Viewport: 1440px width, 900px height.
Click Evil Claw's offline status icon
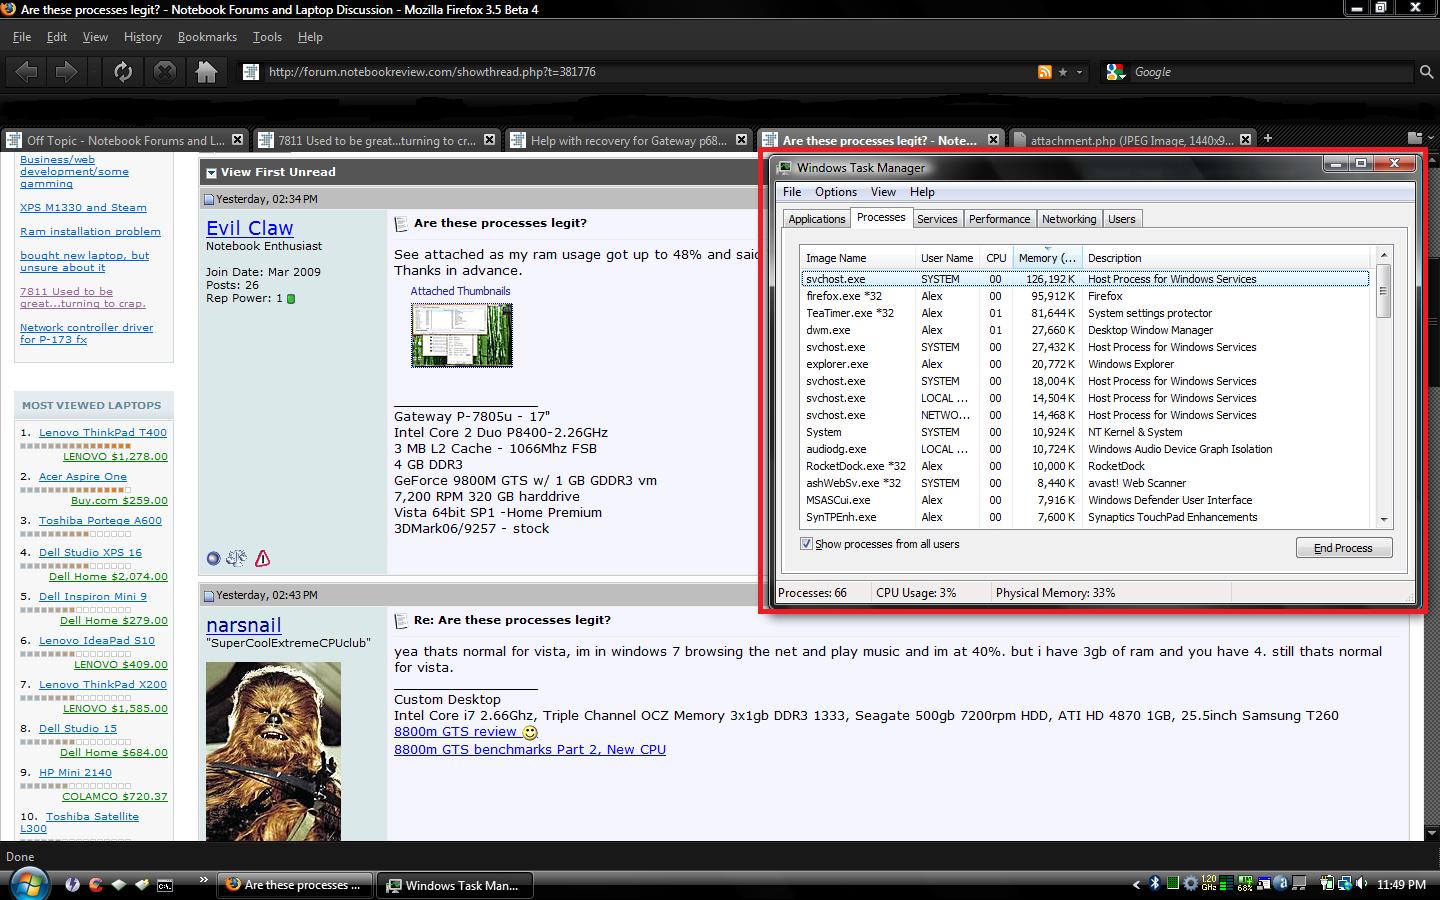[213, 559]
